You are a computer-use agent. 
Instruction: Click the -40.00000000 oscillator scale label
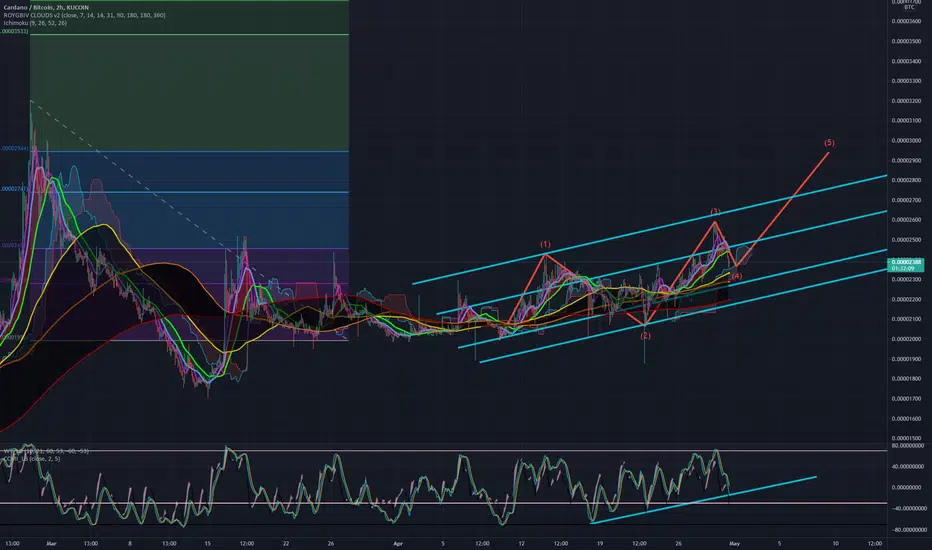pyautogui.click(x=908, y=508)
